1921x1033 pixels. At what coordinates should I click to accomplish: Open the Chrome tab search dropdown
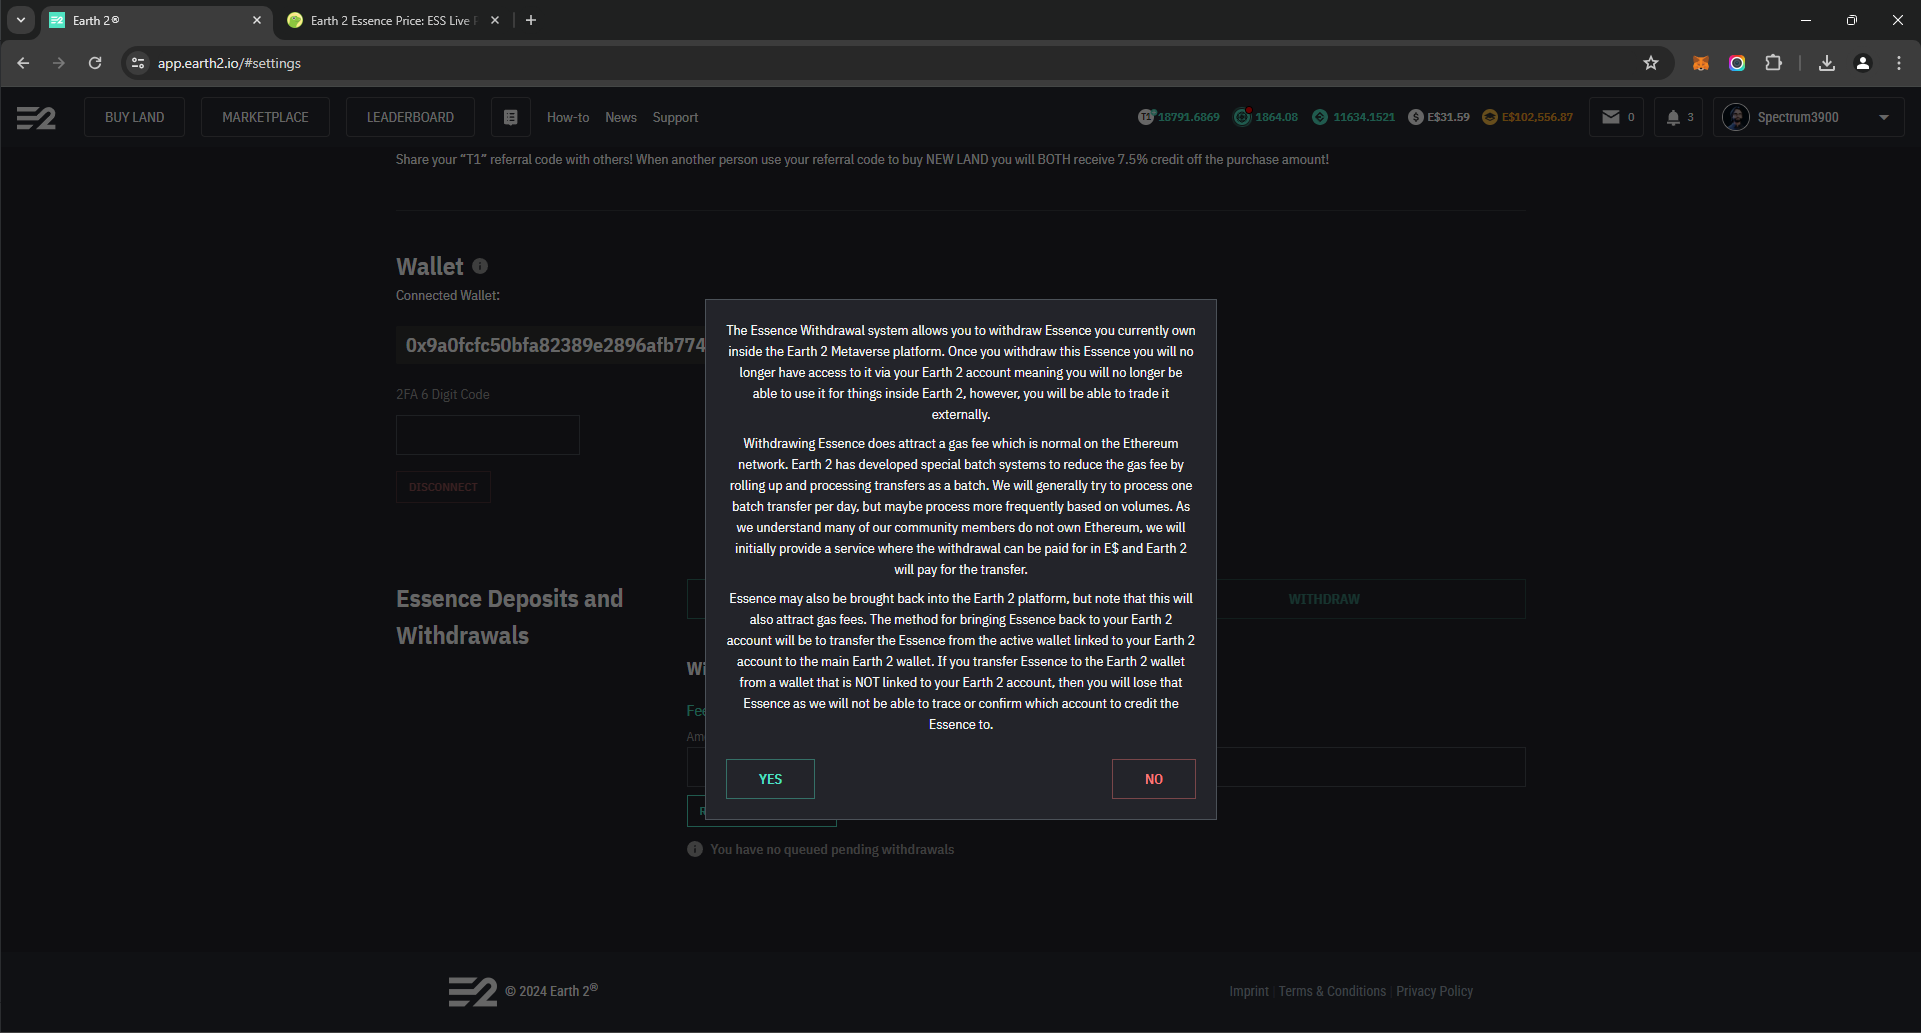(21, 20)
